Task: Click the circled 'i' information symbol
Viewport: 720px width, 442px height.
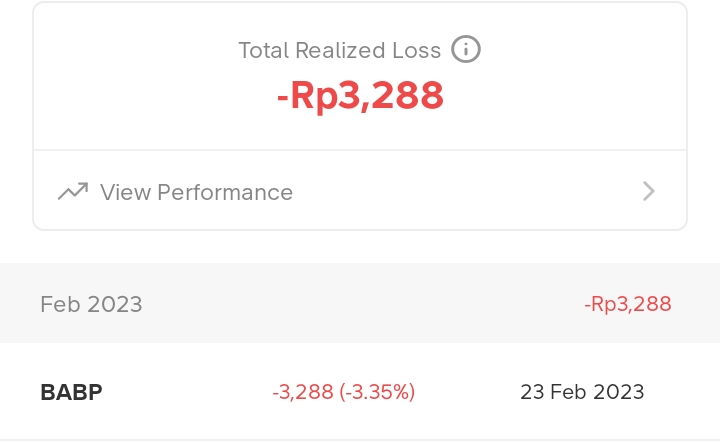Action: point(466,49)
